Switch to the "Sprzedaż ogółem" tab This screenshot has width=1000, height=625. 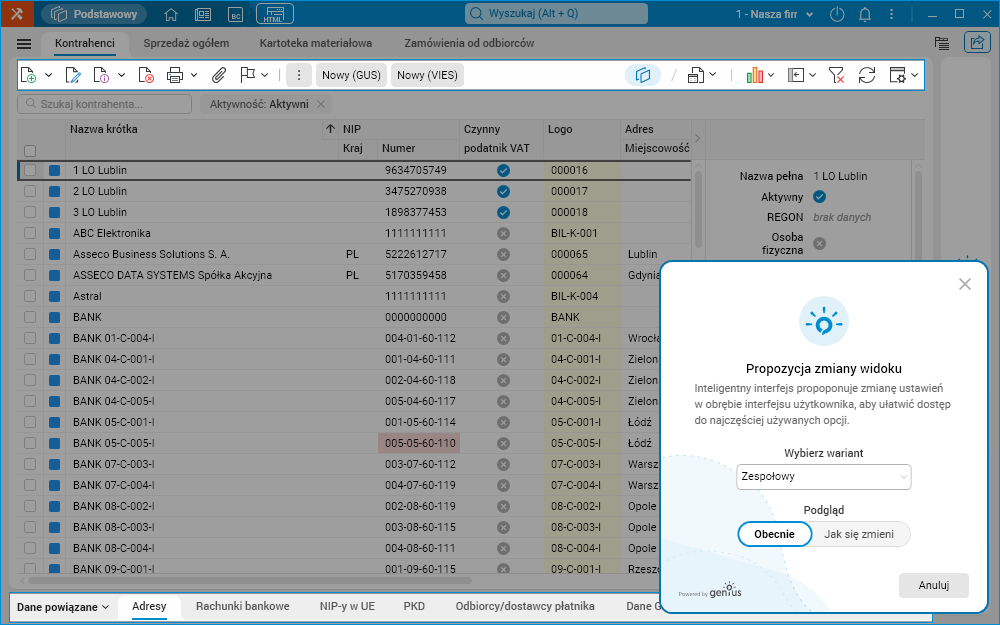pos(186,43)
